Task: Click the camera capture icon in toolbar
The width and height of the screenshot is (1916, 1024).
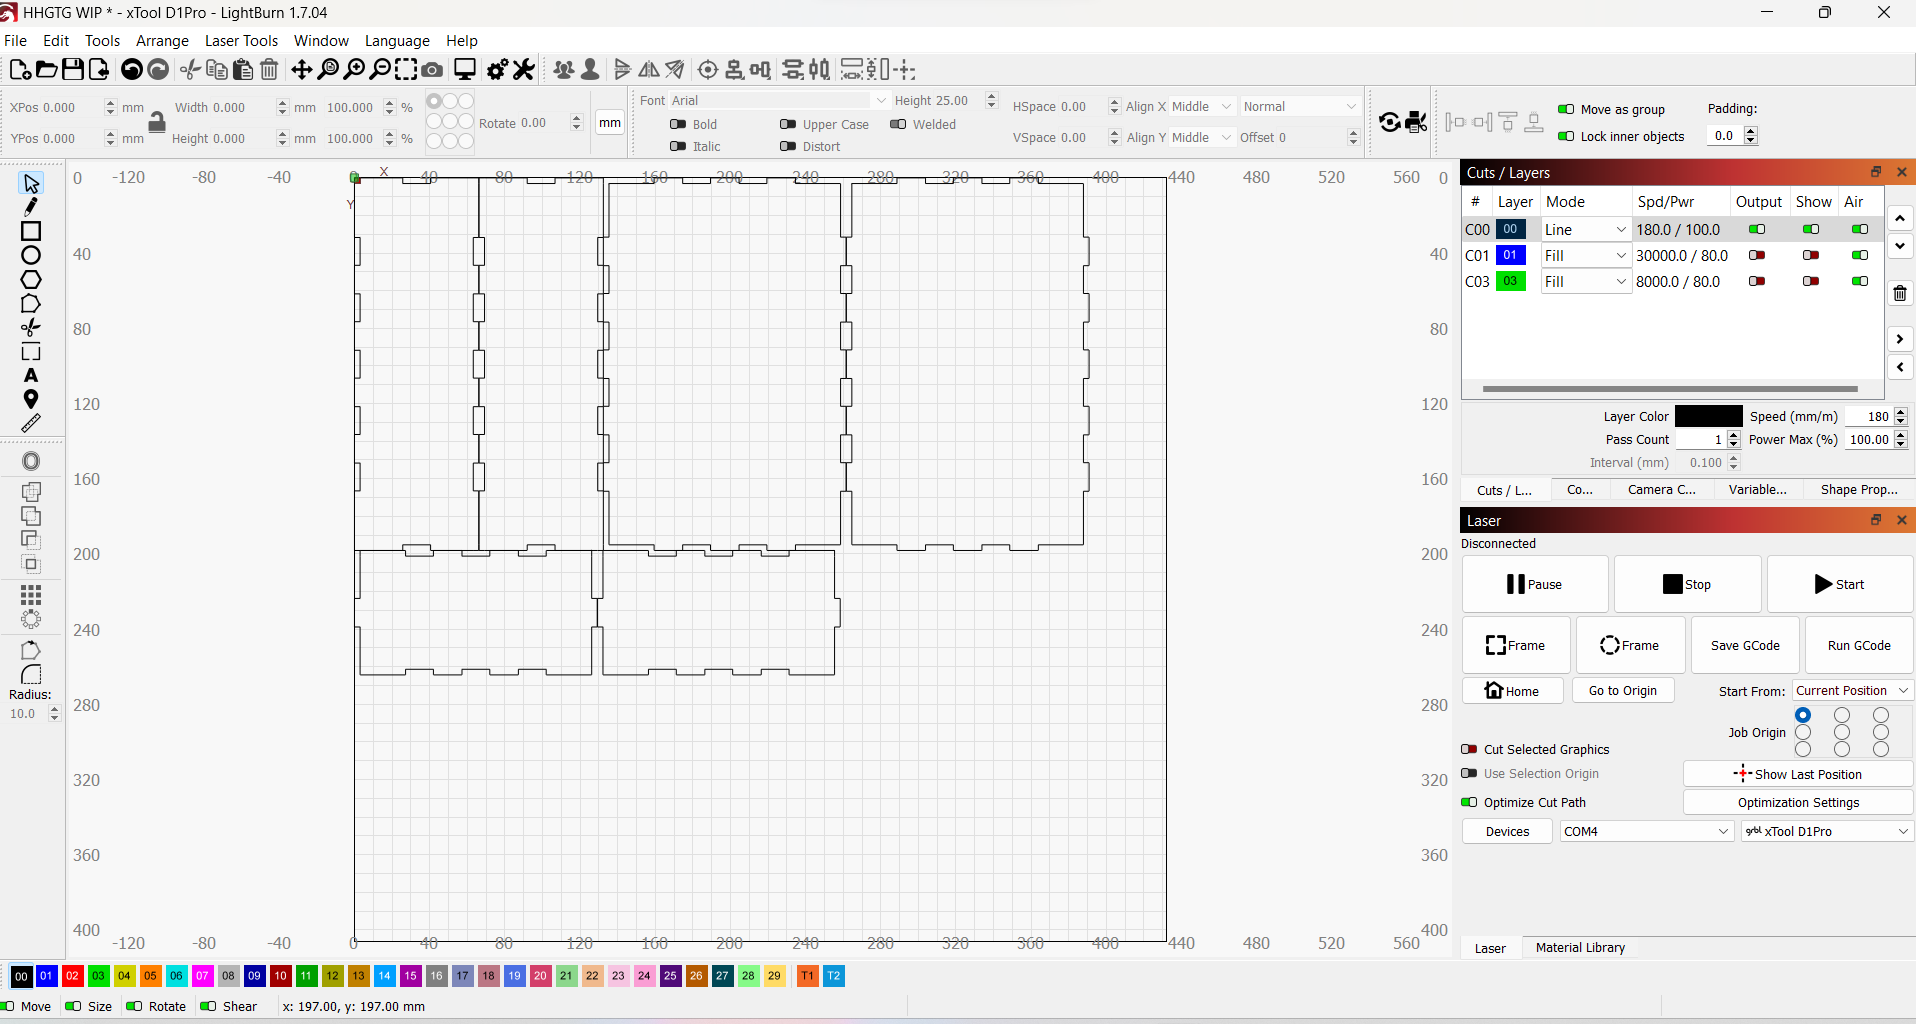Action: [x=432, y=70]
